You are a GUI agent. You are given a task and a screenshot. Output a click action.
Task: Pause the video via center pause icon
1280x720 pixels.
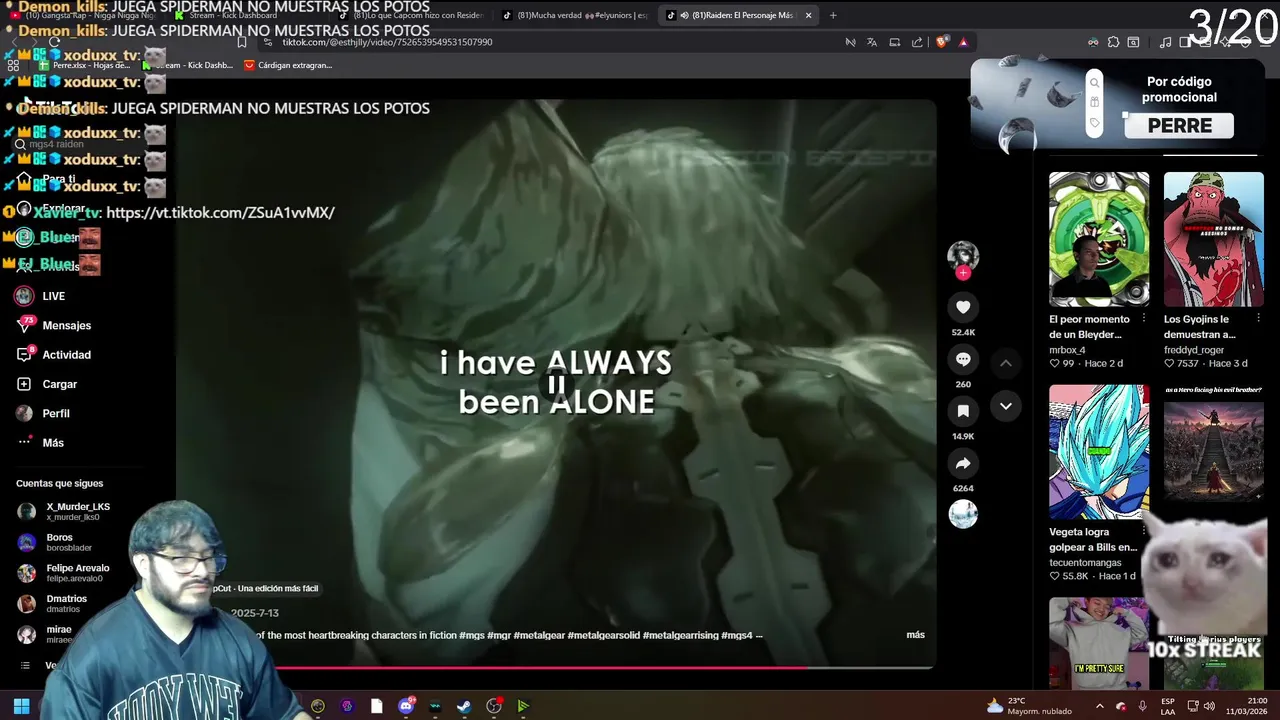point(556,384)
